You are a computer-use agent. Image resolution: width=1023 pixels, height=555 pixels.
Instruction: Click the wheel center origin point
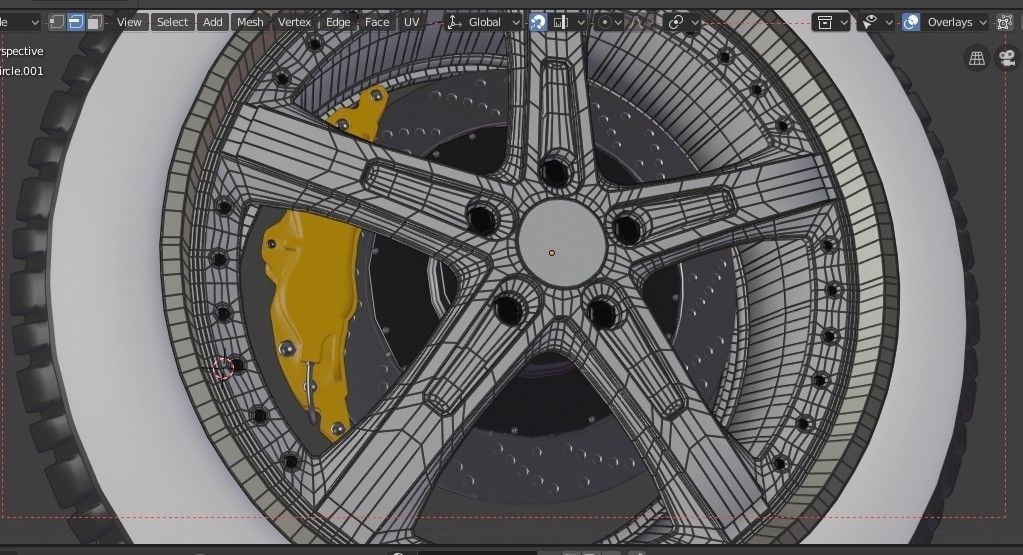point(551,253)
